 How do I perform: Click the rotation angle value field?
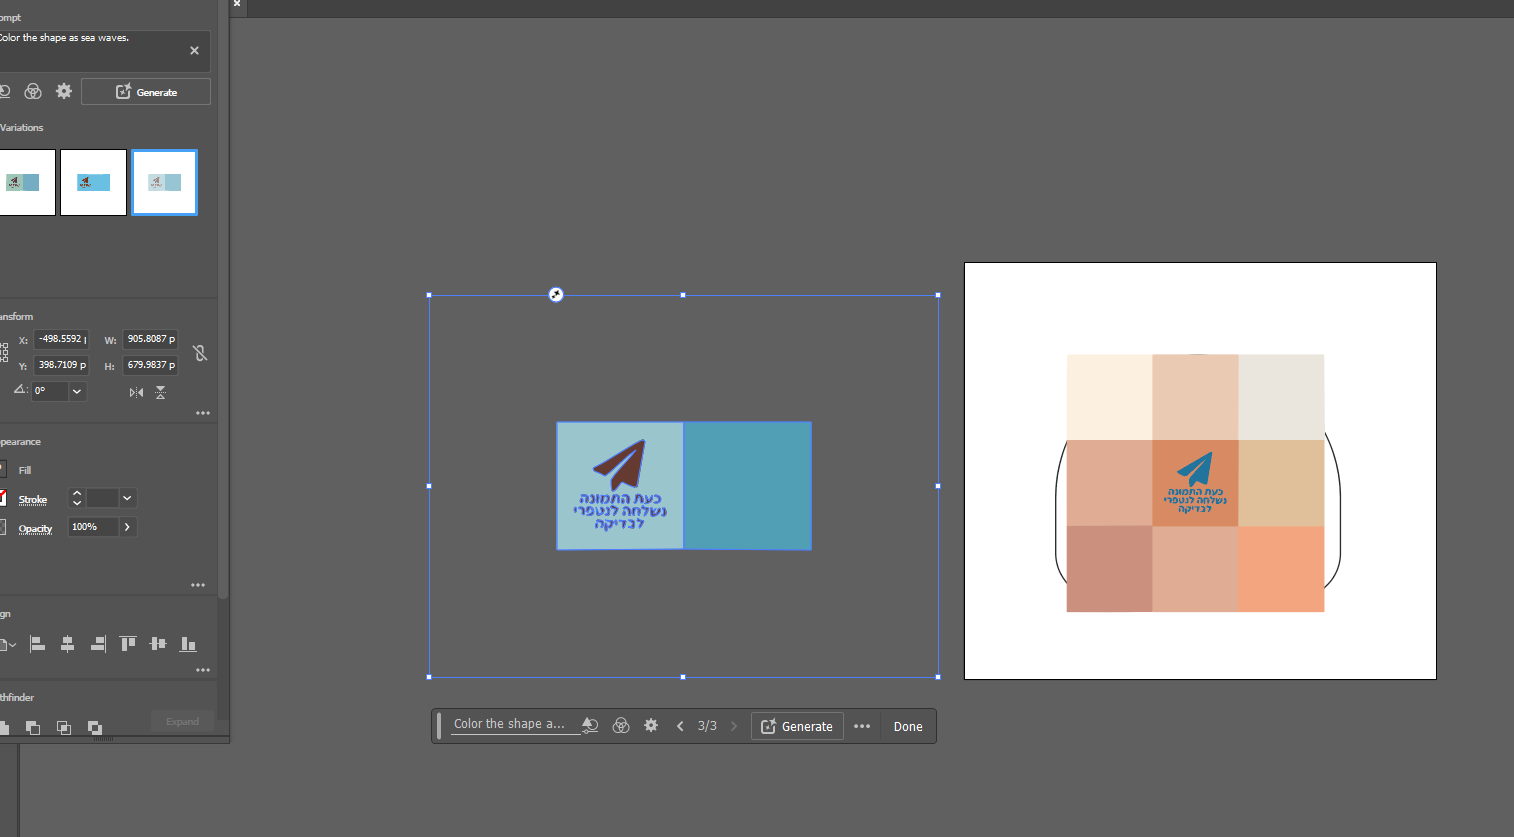(50, 391)
